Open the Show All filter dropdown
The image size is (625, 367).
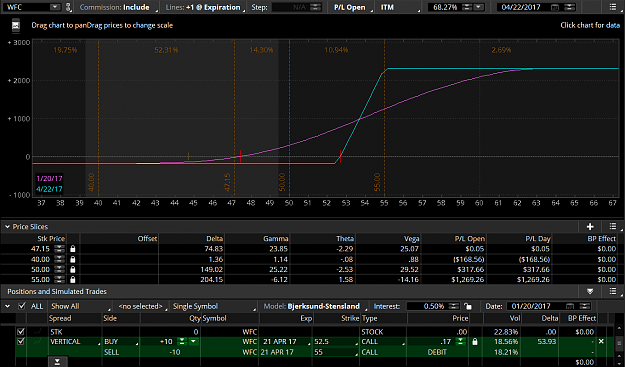80,306
